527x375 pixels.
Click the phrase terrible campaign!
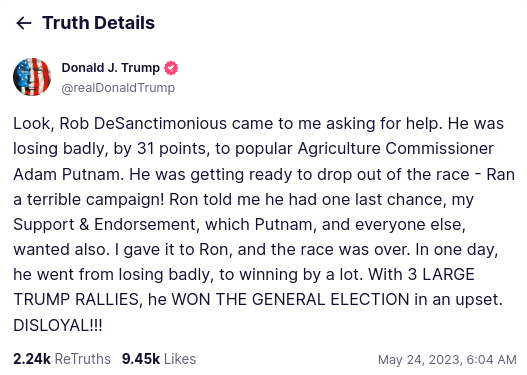click(x=95, y=200)
